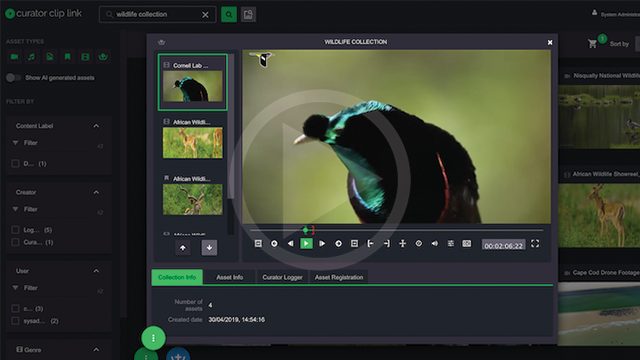
Task: Collapse the Creator filter section
Action: pos(96,192)
